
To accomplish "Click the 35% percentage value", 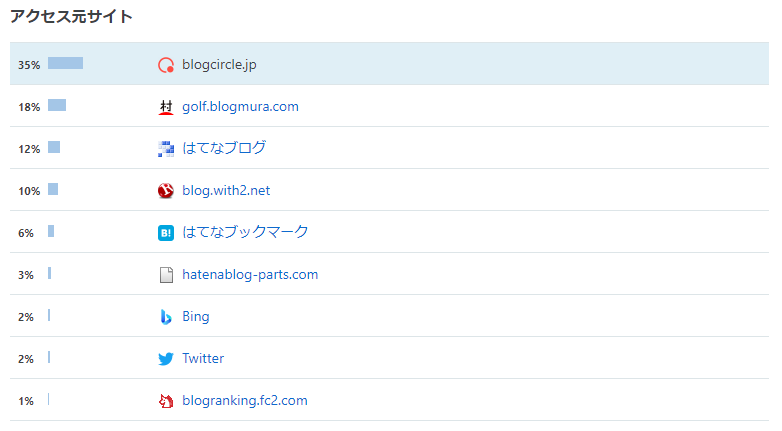I will tap(29, 65).
